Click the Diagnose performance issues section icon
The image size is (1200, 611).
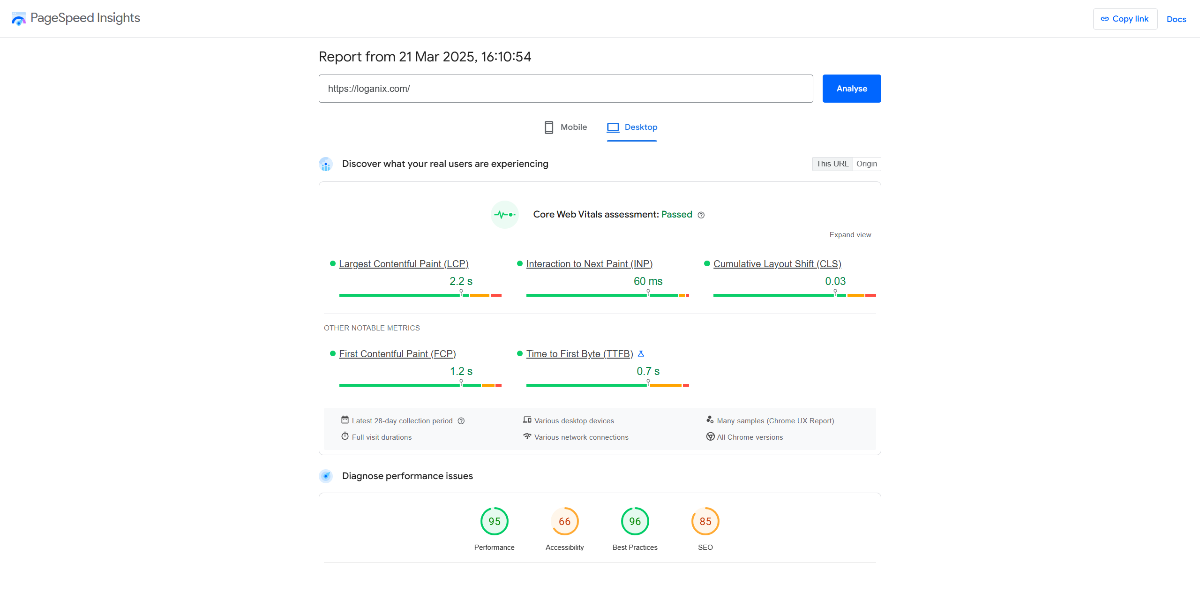pos(325,476)
